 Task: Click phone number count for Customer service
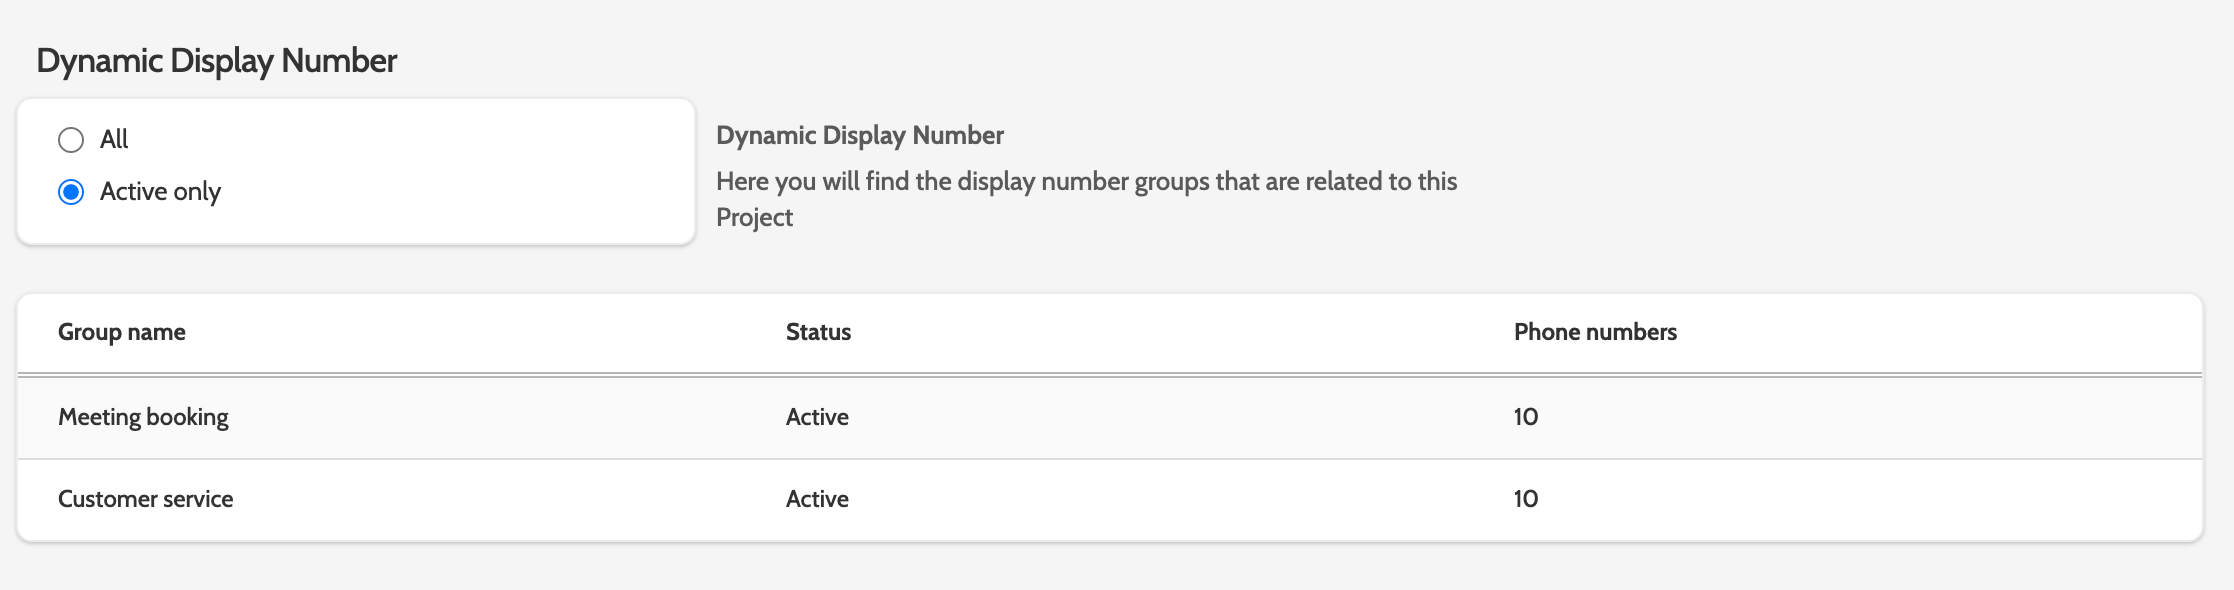pos(1526,499)
